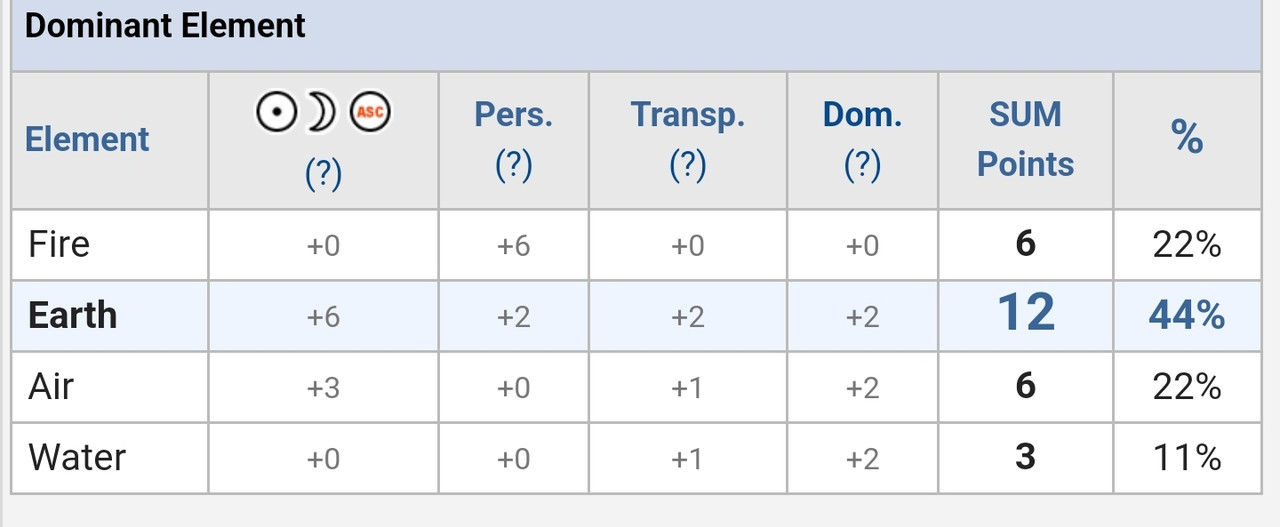Click the orange ASC ascendant icon
The image size is (1280, 527).
click(x=370, y=113)
